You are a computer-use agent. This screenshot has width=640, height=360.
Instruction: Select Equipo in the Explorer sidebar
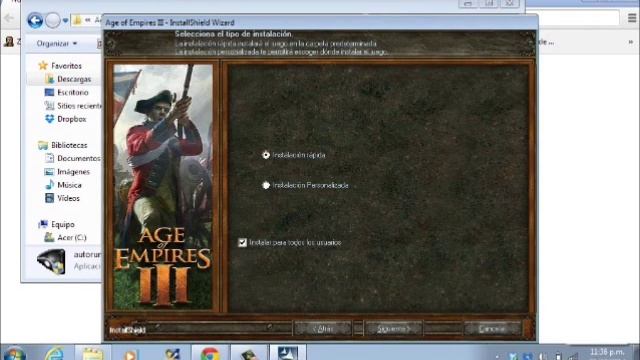point(56,224)
